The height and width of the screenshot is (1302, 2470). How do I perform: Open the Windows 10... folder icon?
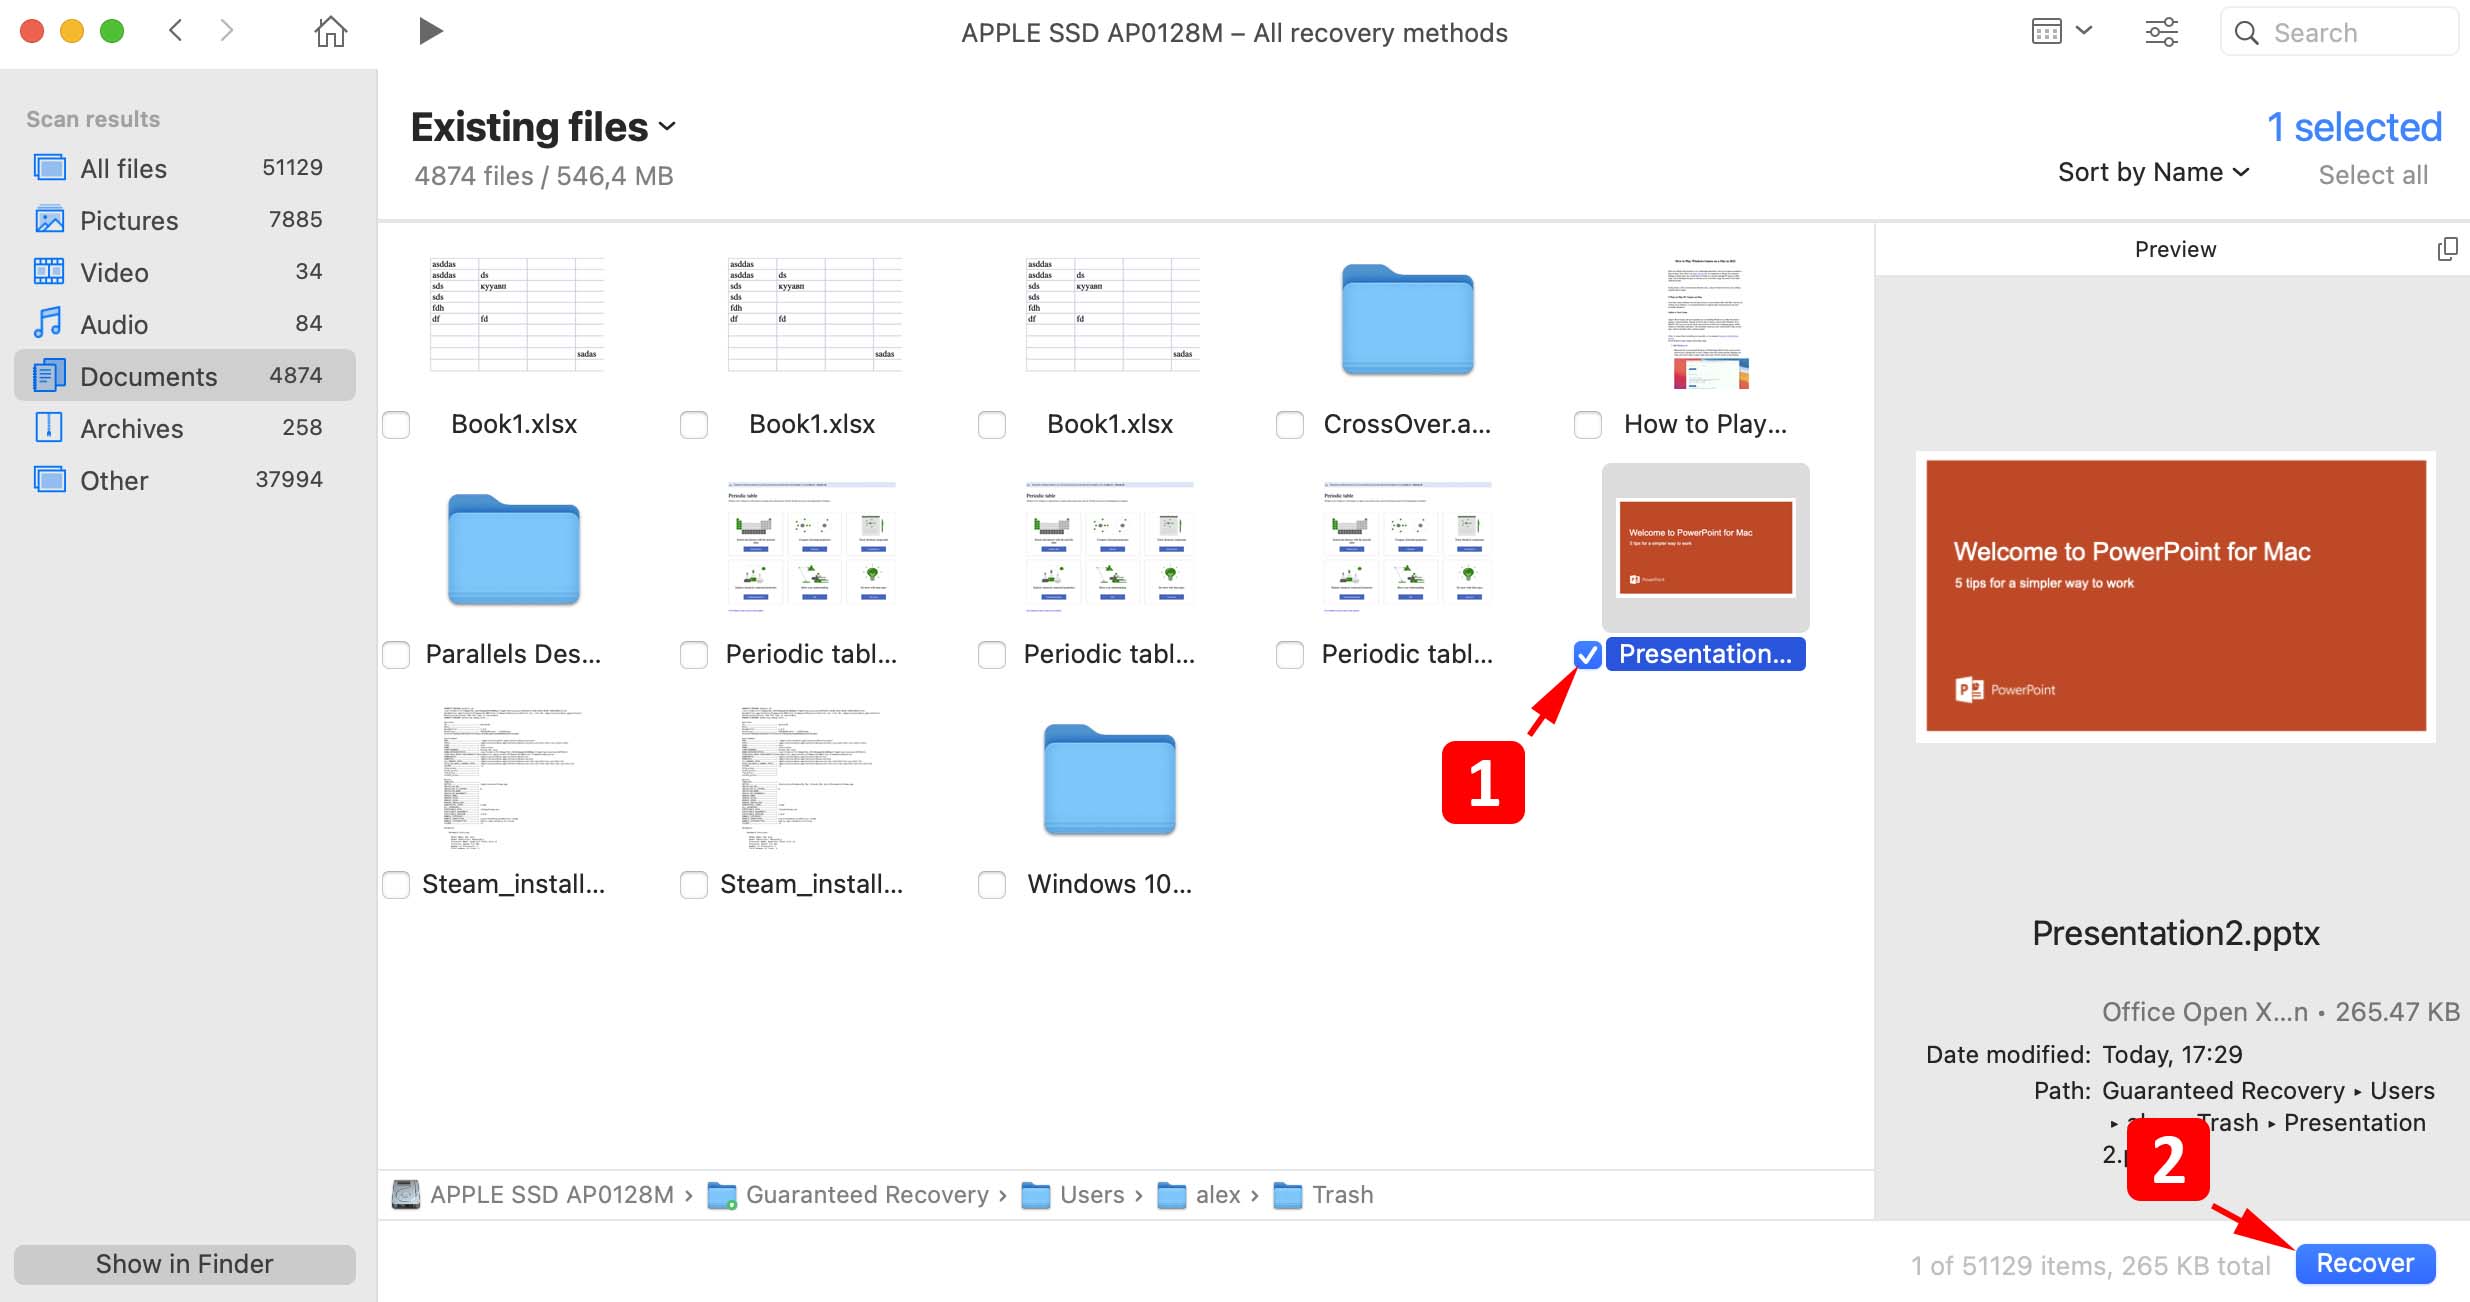click(x=1110, y=780)
